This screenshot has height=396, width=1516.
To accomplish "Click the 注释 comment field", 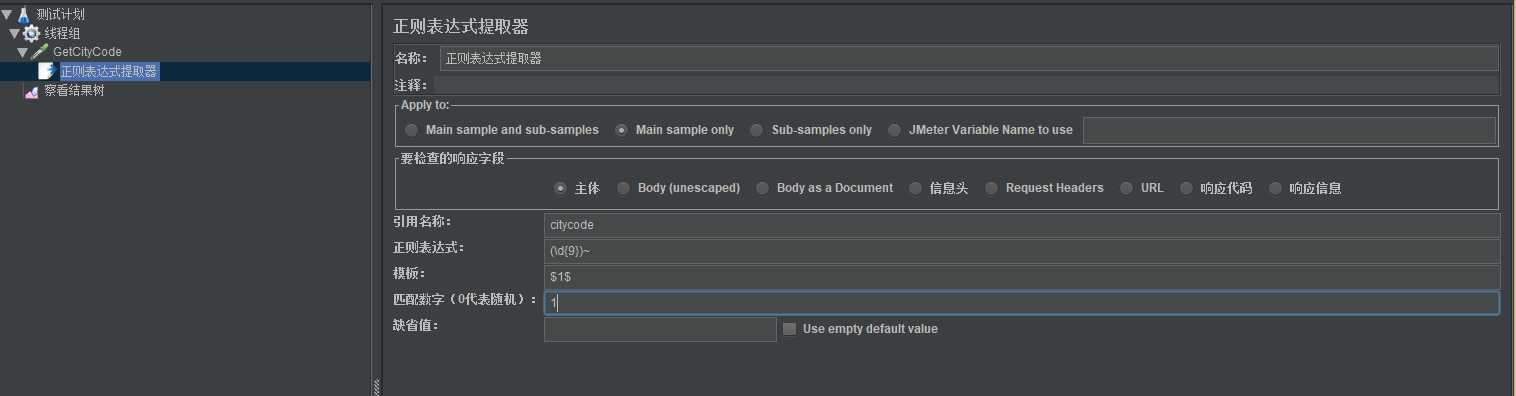I will [965, 85].
